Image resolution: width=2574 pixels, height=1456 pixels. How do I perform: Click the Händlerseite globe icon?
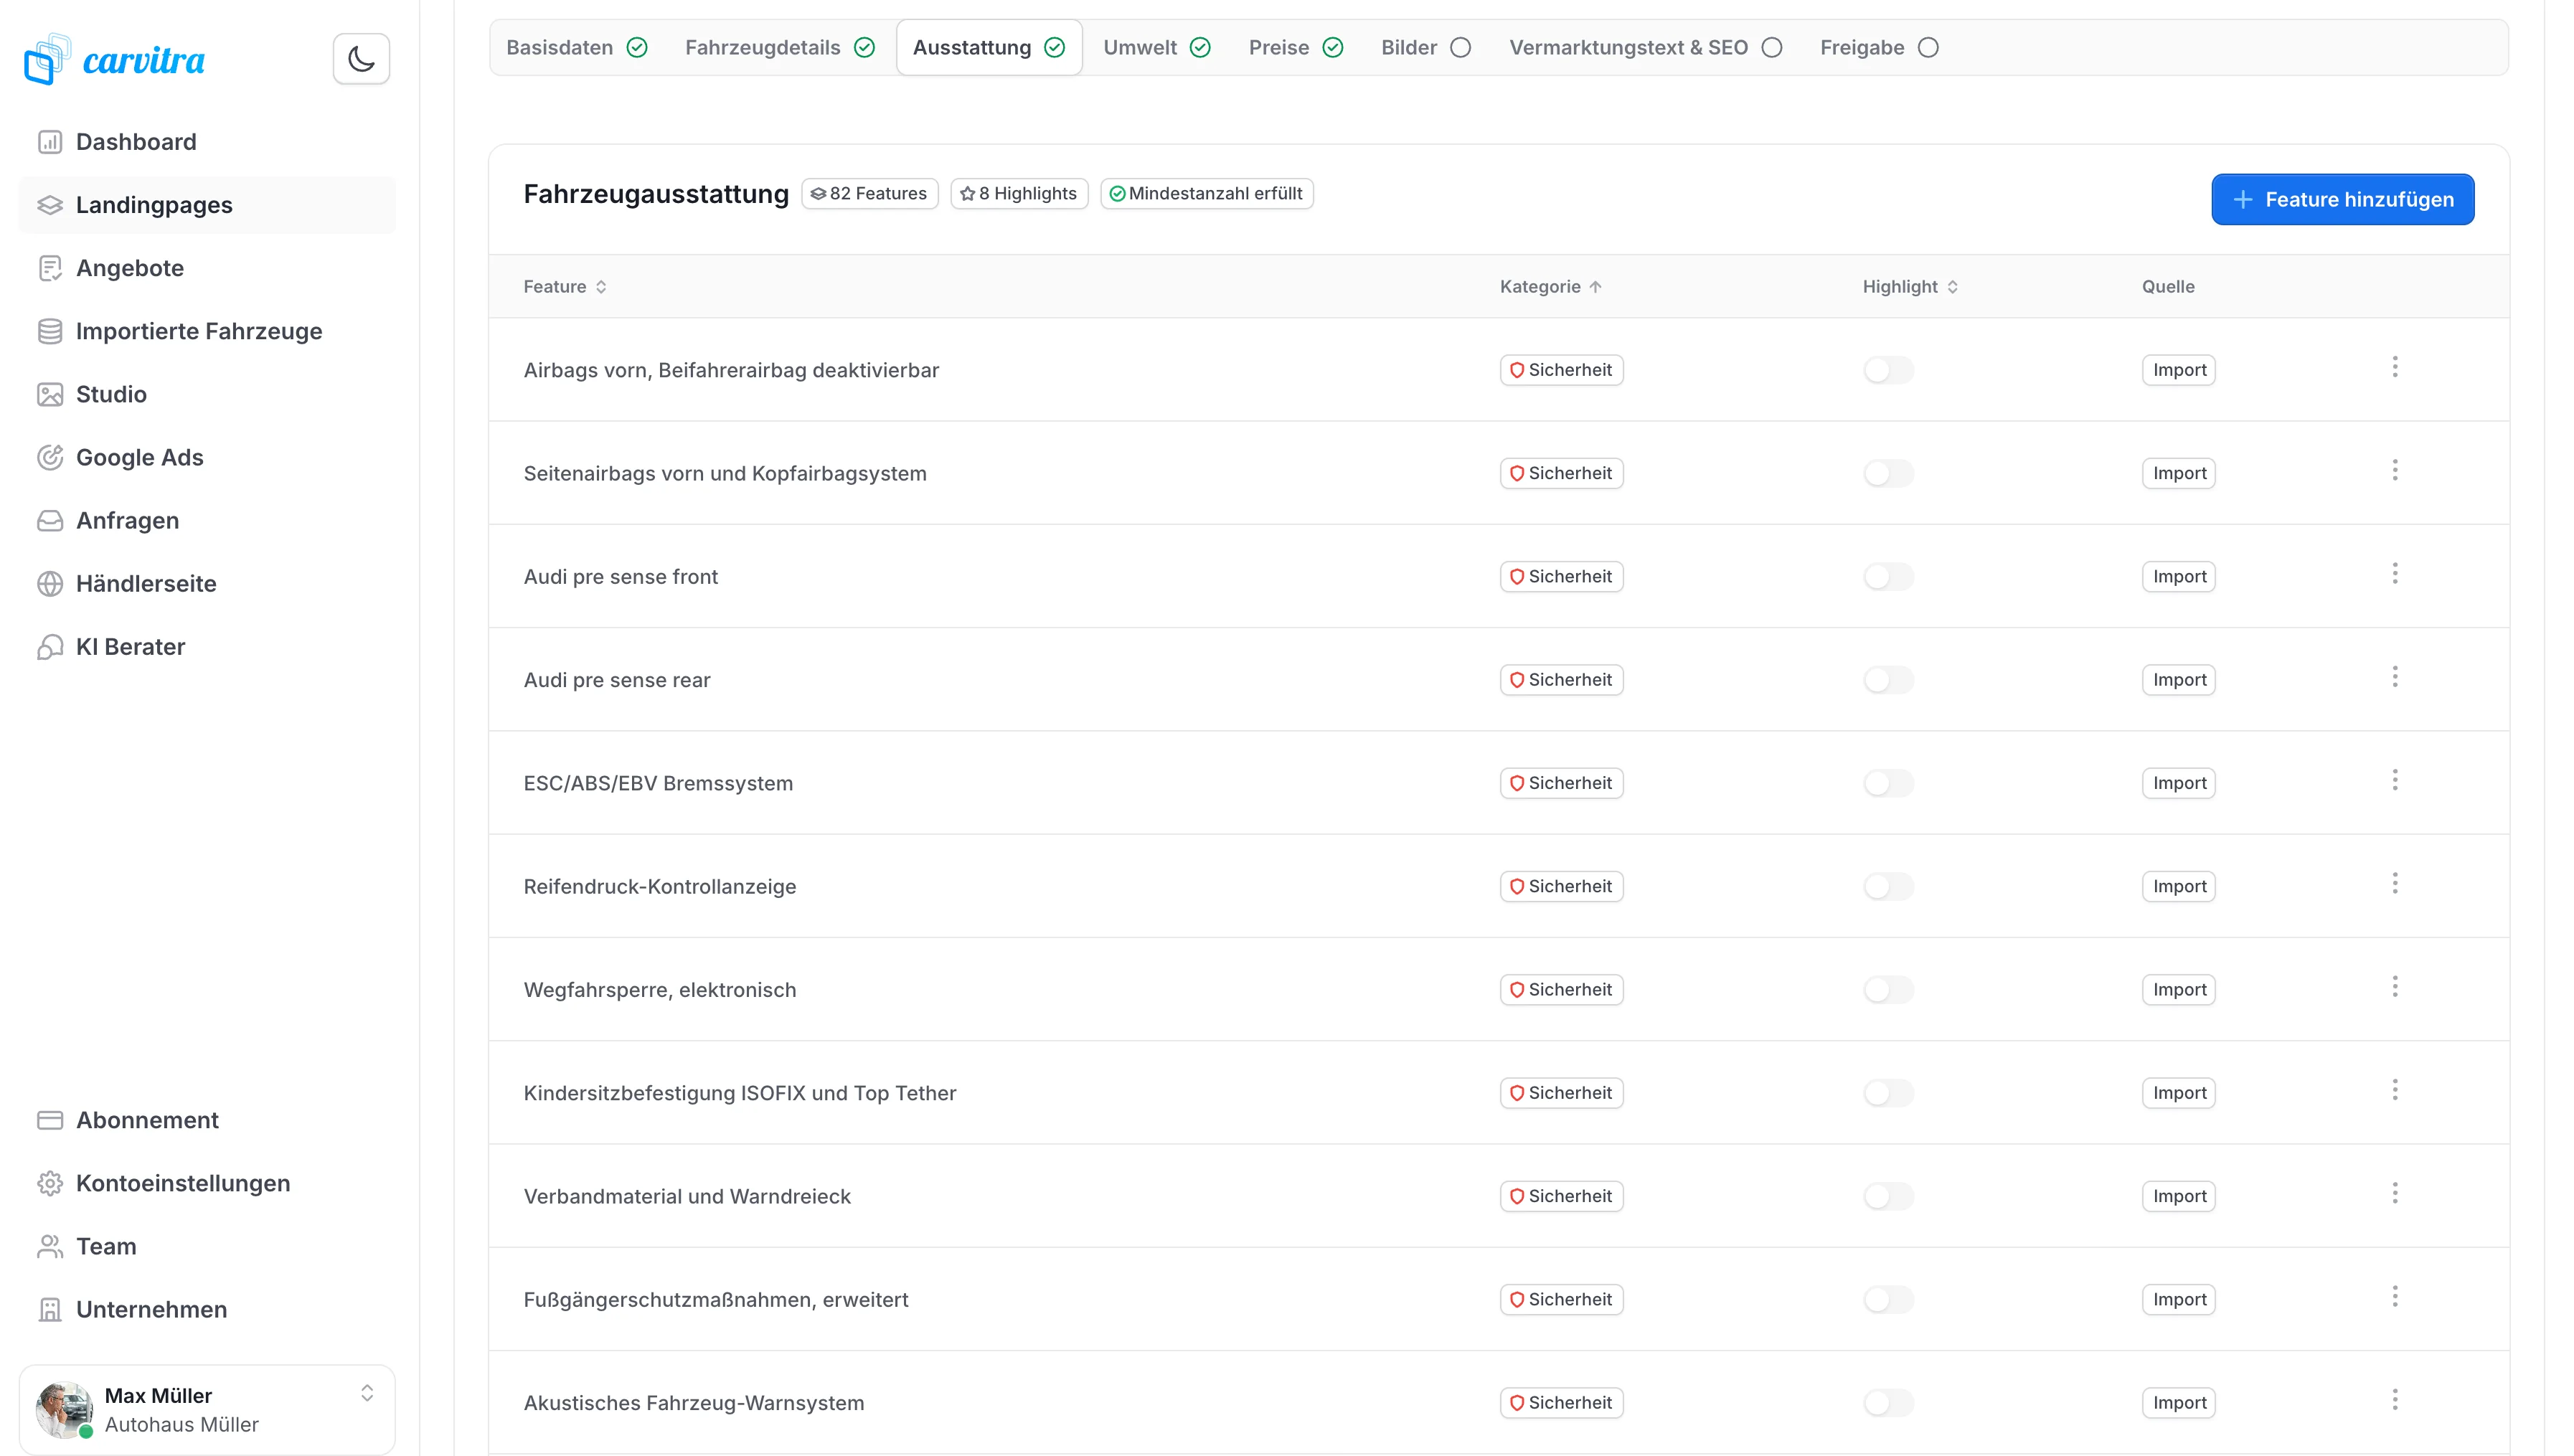(50, 583)
